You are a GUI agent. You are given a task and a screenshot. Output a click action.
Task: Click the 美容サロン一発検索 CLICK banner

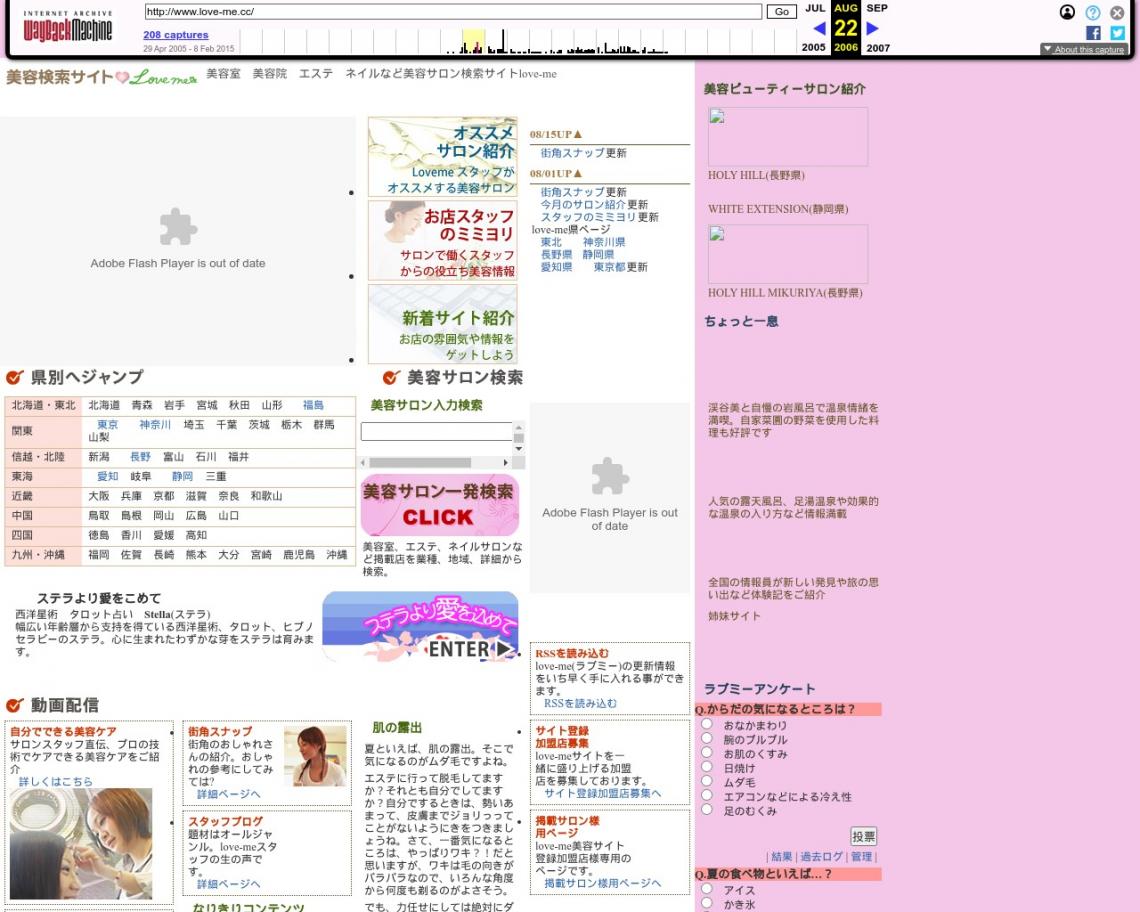[x=440, y=505]
